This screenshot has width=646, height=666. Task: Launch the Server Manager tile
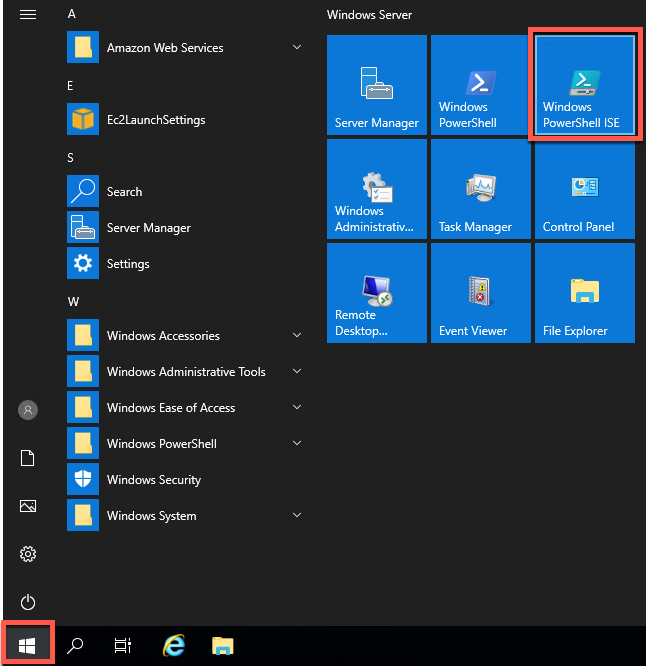[377, 85]
